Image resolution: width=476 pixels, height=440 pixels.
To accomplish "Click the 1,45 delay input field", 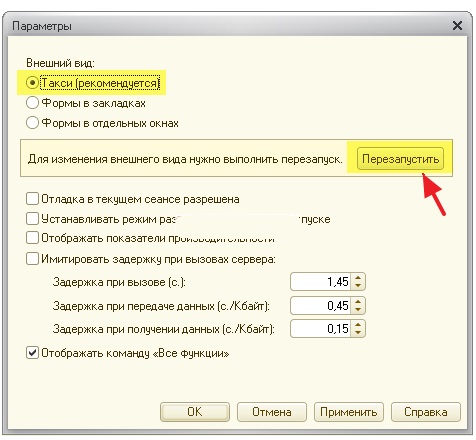I will point(321,282).
